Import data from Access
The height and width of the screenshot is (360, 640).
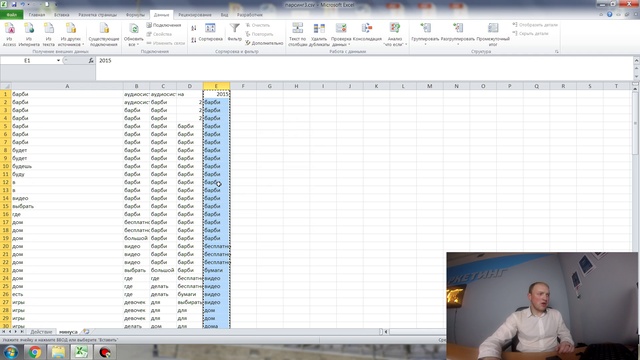[x=9, y=34]
